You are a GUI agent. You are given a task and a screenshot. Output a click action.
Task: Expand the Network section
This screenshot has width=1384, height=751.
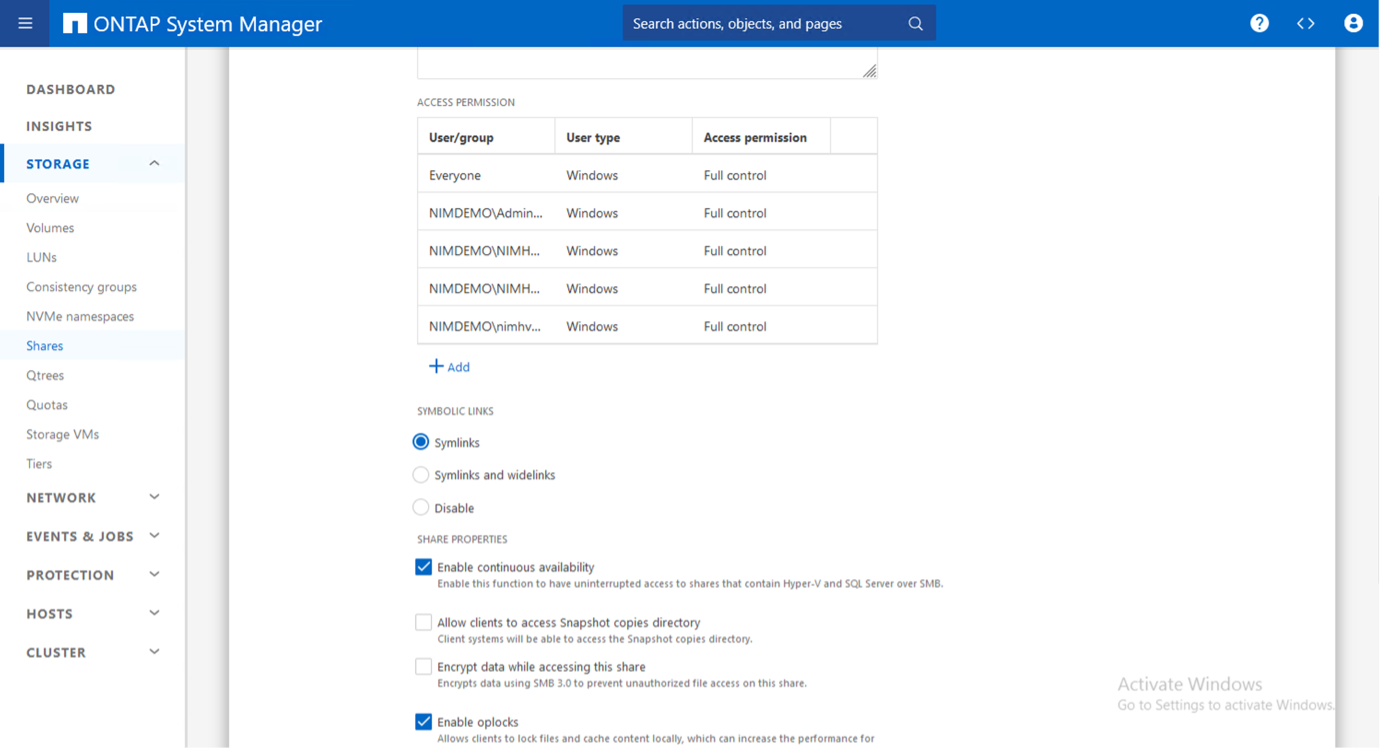154,497
